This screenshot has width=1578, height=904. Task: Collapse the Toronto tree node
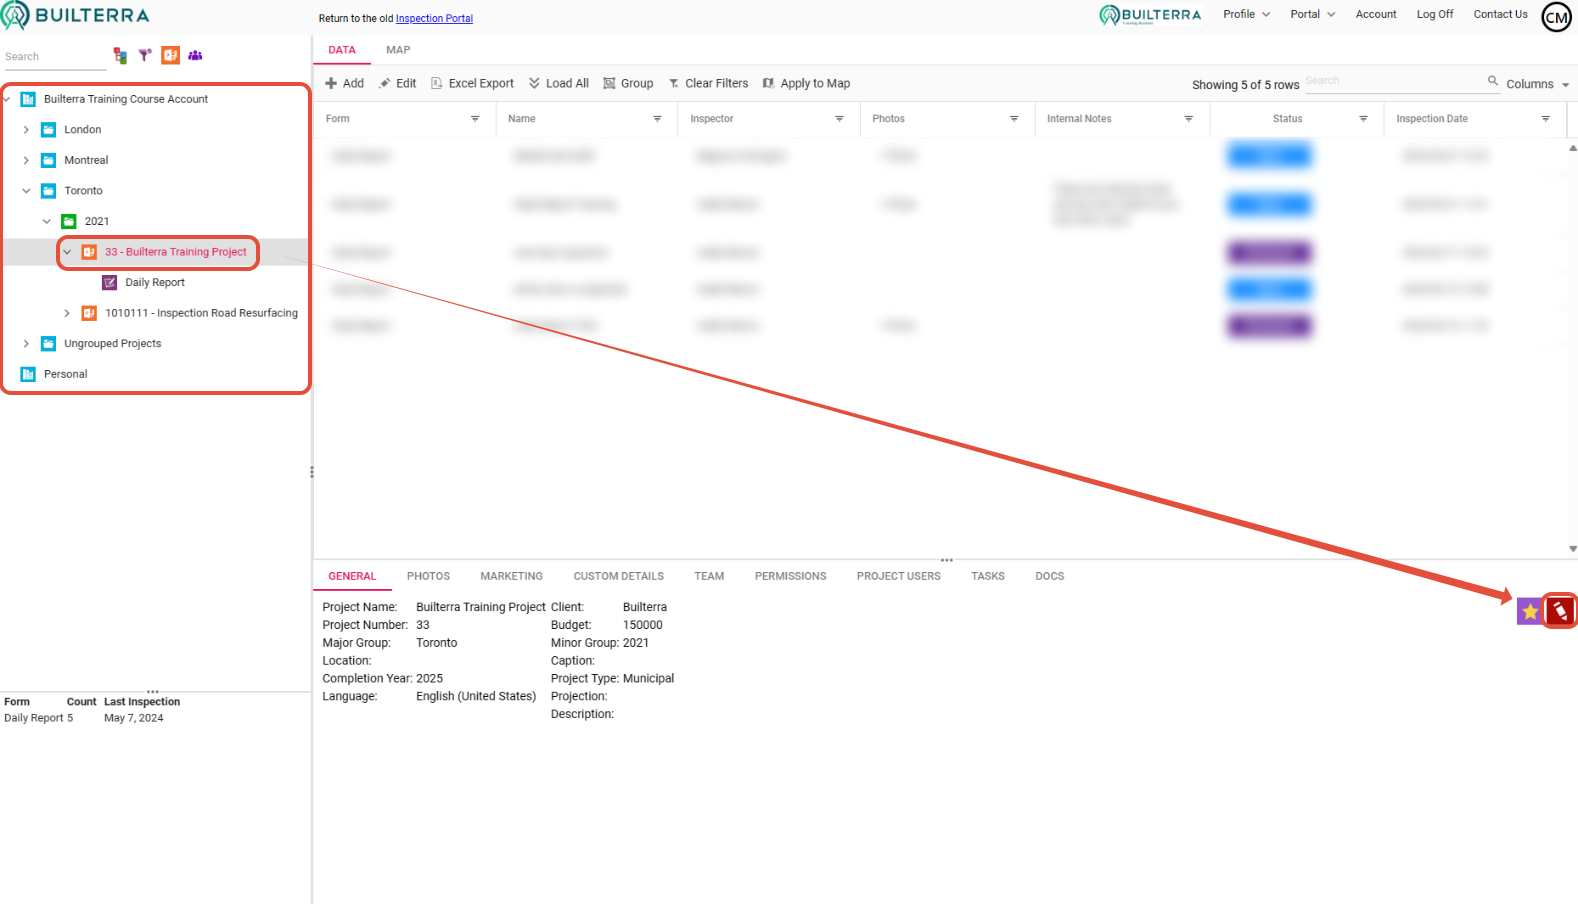tap(26, 191)
